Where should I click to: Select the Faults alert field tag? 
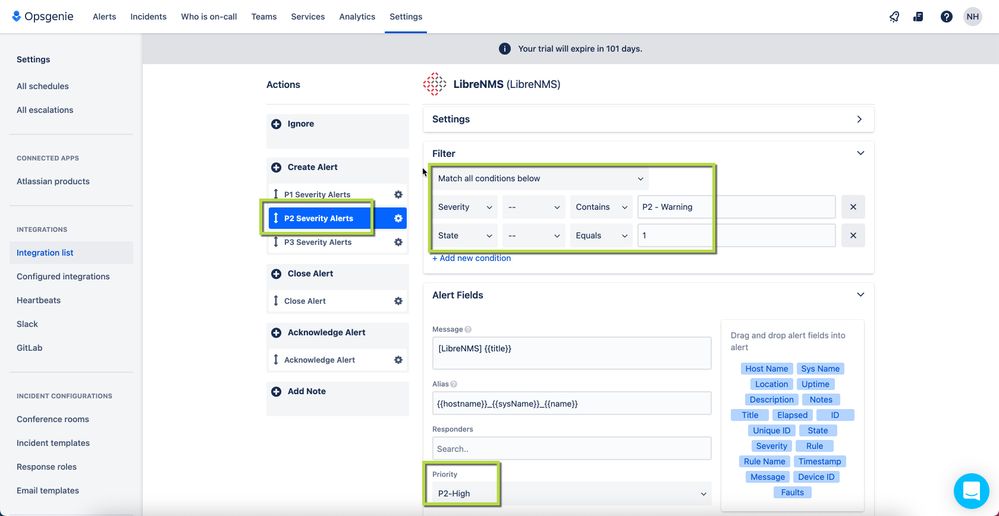click(x=793, y=492)
